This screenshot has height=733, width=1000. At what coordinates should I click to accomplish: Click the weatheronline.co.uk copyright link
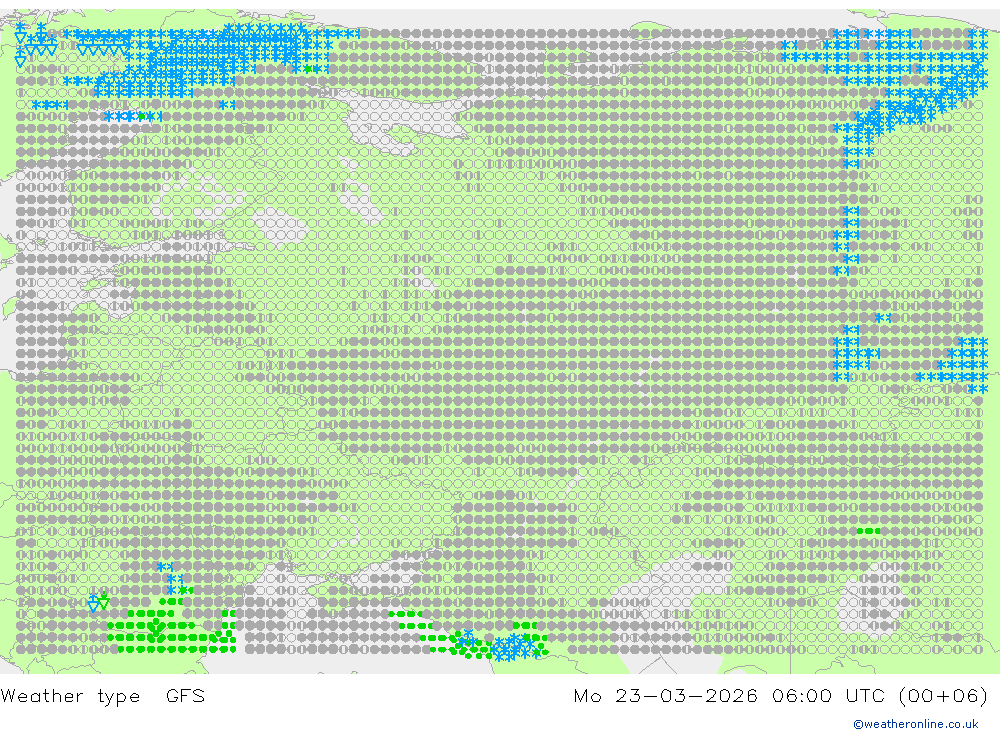click(x=916, y=724)
